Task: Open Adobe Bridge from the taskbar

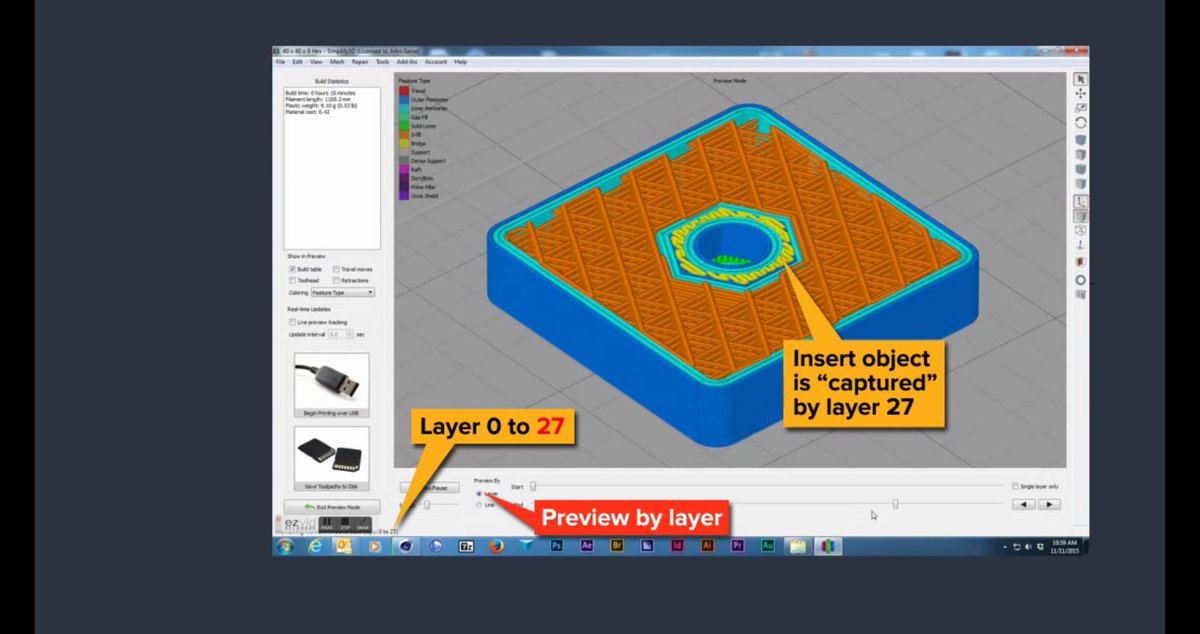Action: click(x=617, y=546)
